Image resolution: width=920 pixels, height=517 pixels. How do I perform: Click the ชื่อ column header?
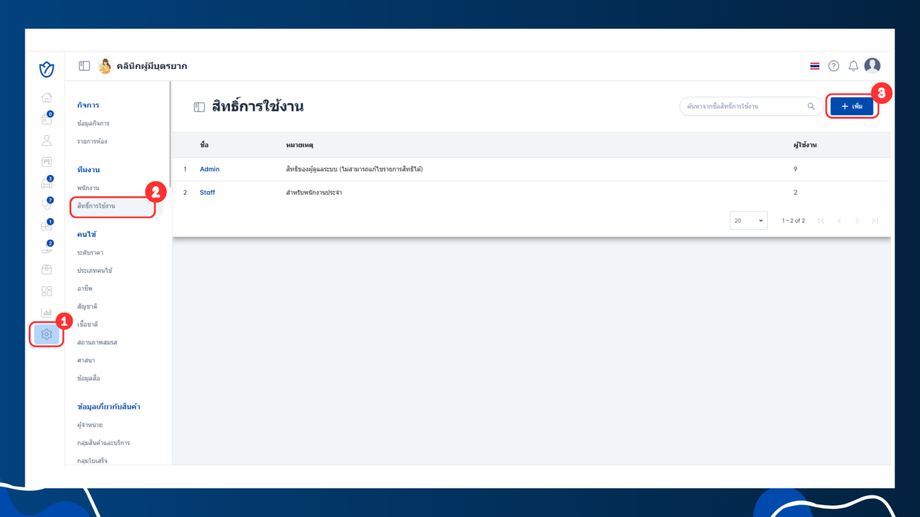204,145
